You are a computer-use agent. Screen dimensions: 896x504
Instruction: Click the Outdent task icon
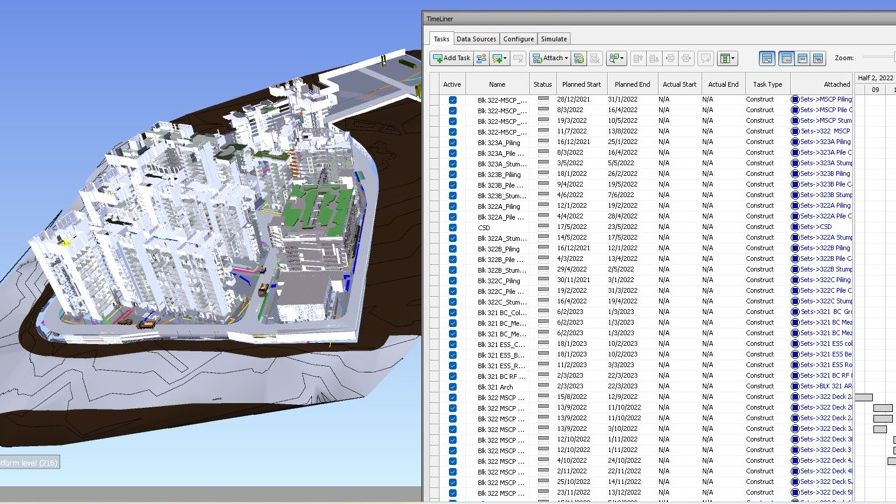(686, 58)
